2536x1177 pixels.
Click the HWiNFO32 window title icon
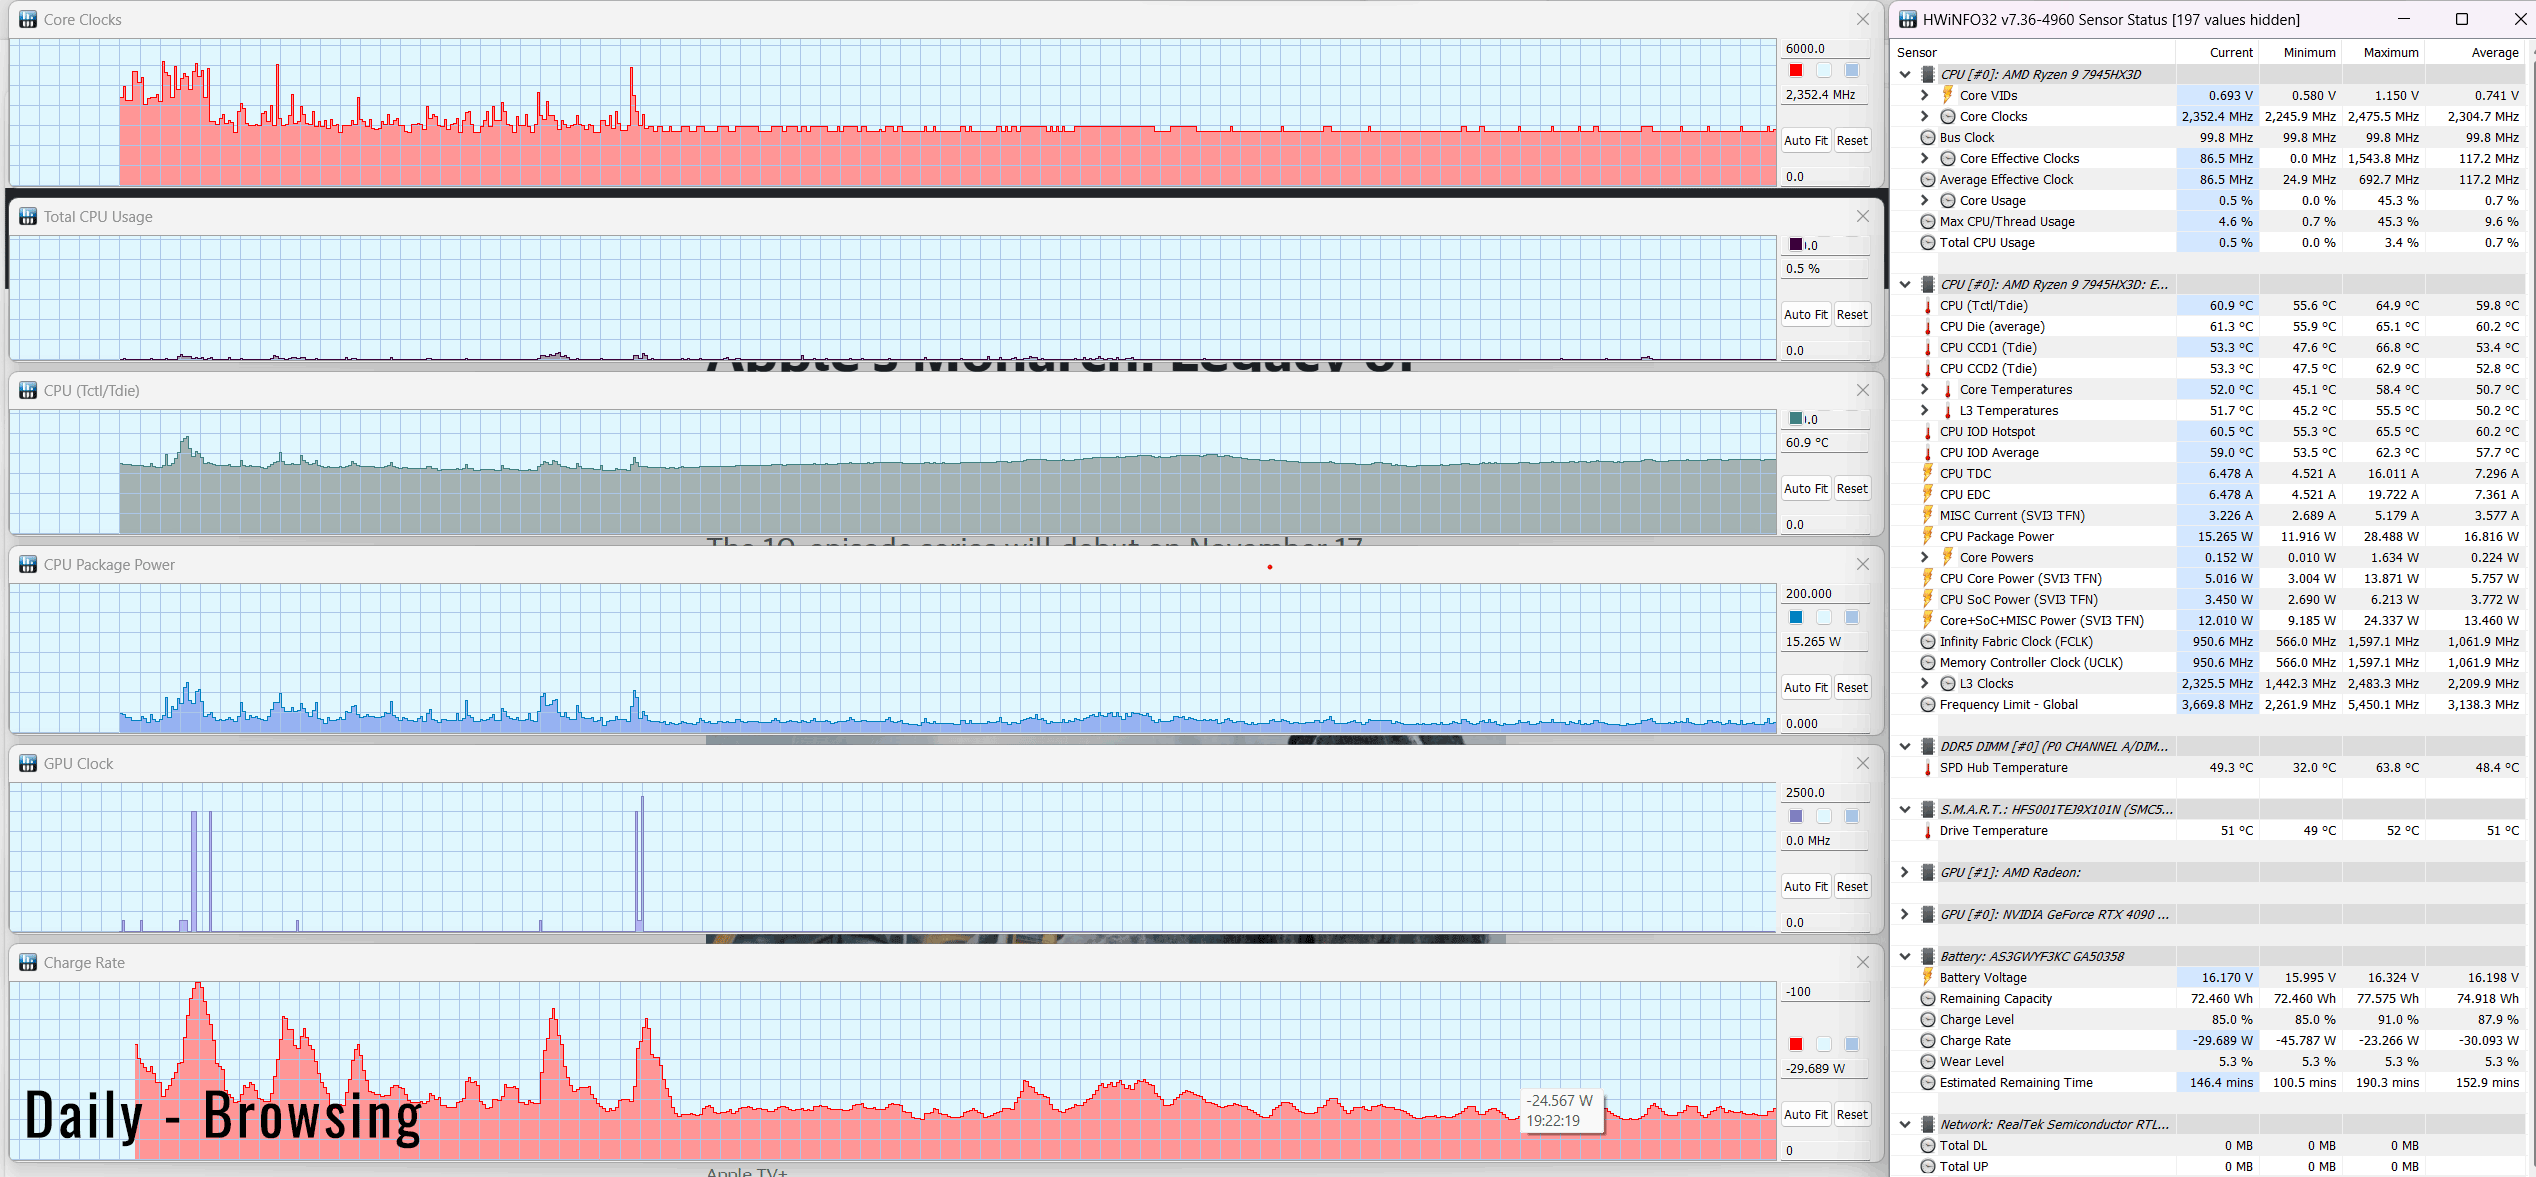point(1908,20)
